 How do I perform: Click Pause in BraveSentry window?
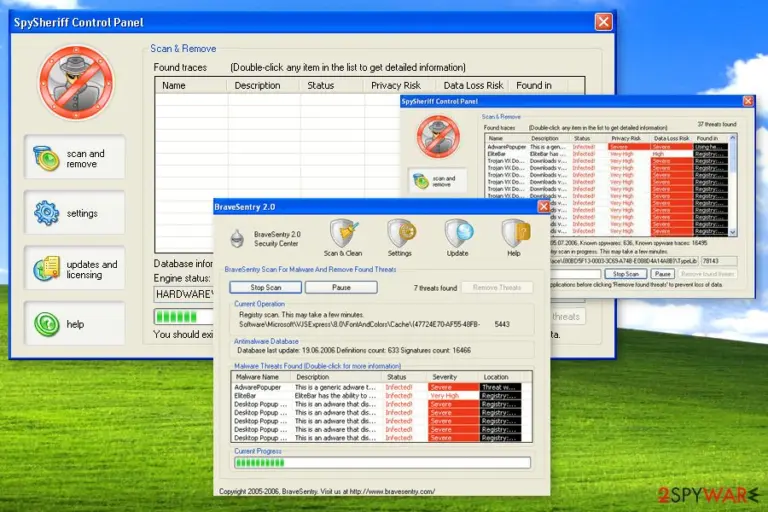341,288
